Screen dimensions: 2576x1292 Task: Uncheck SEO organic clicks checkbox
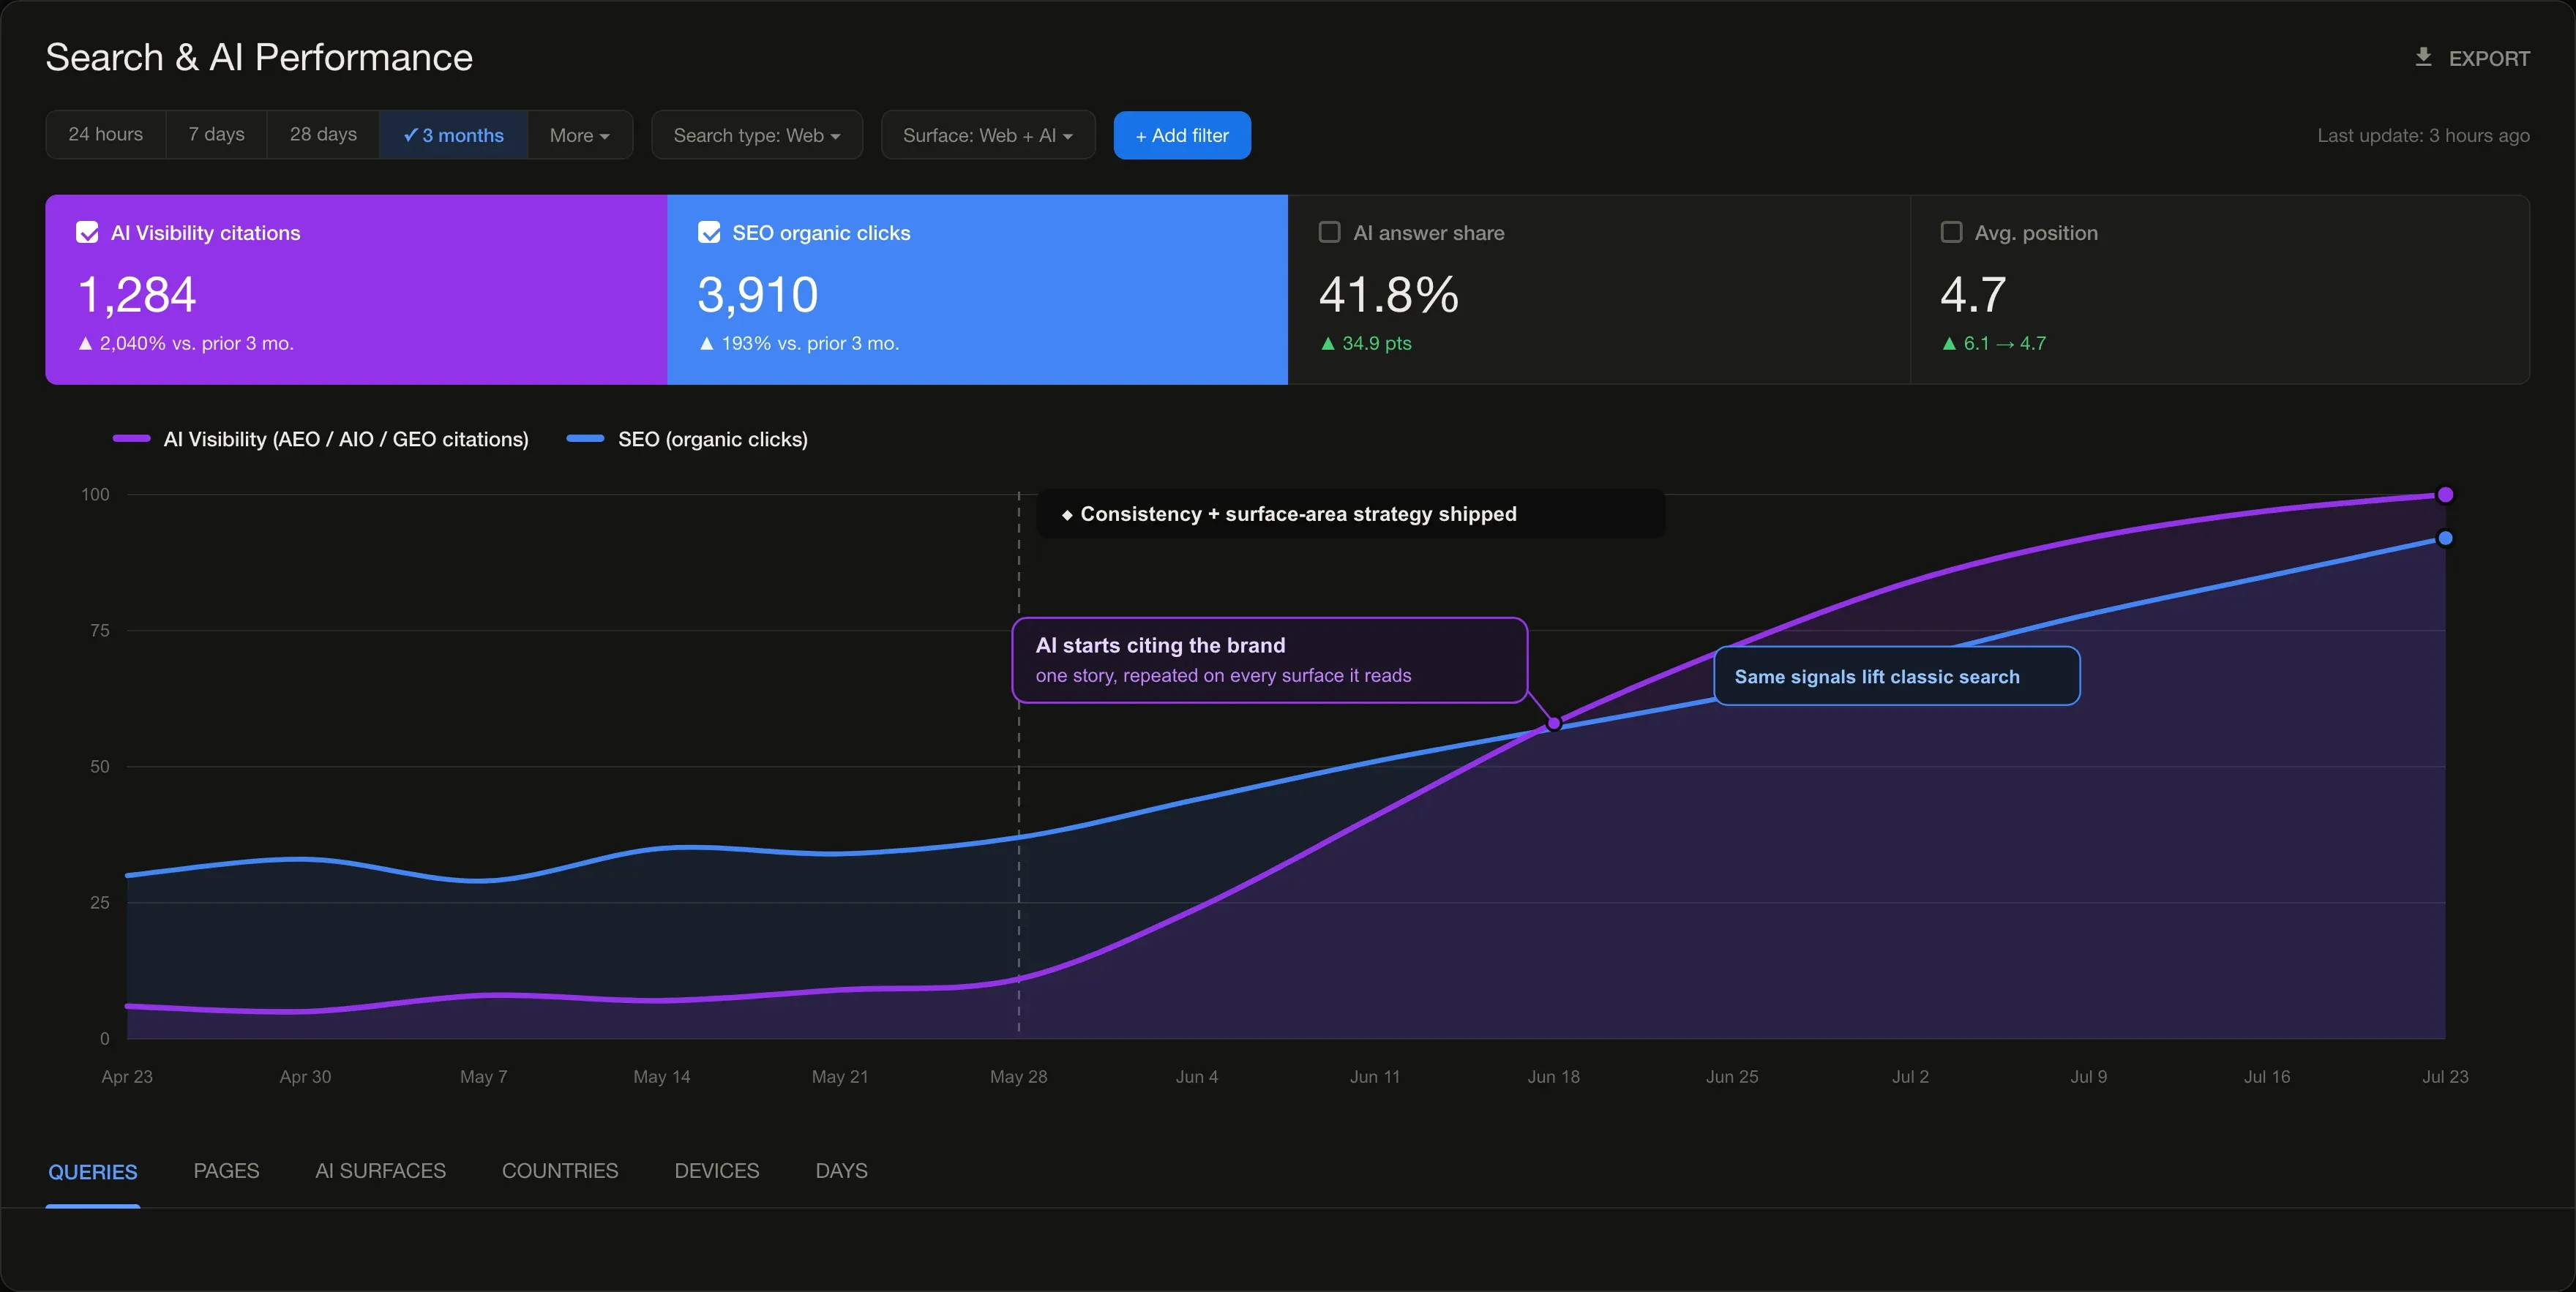[709, 233]
